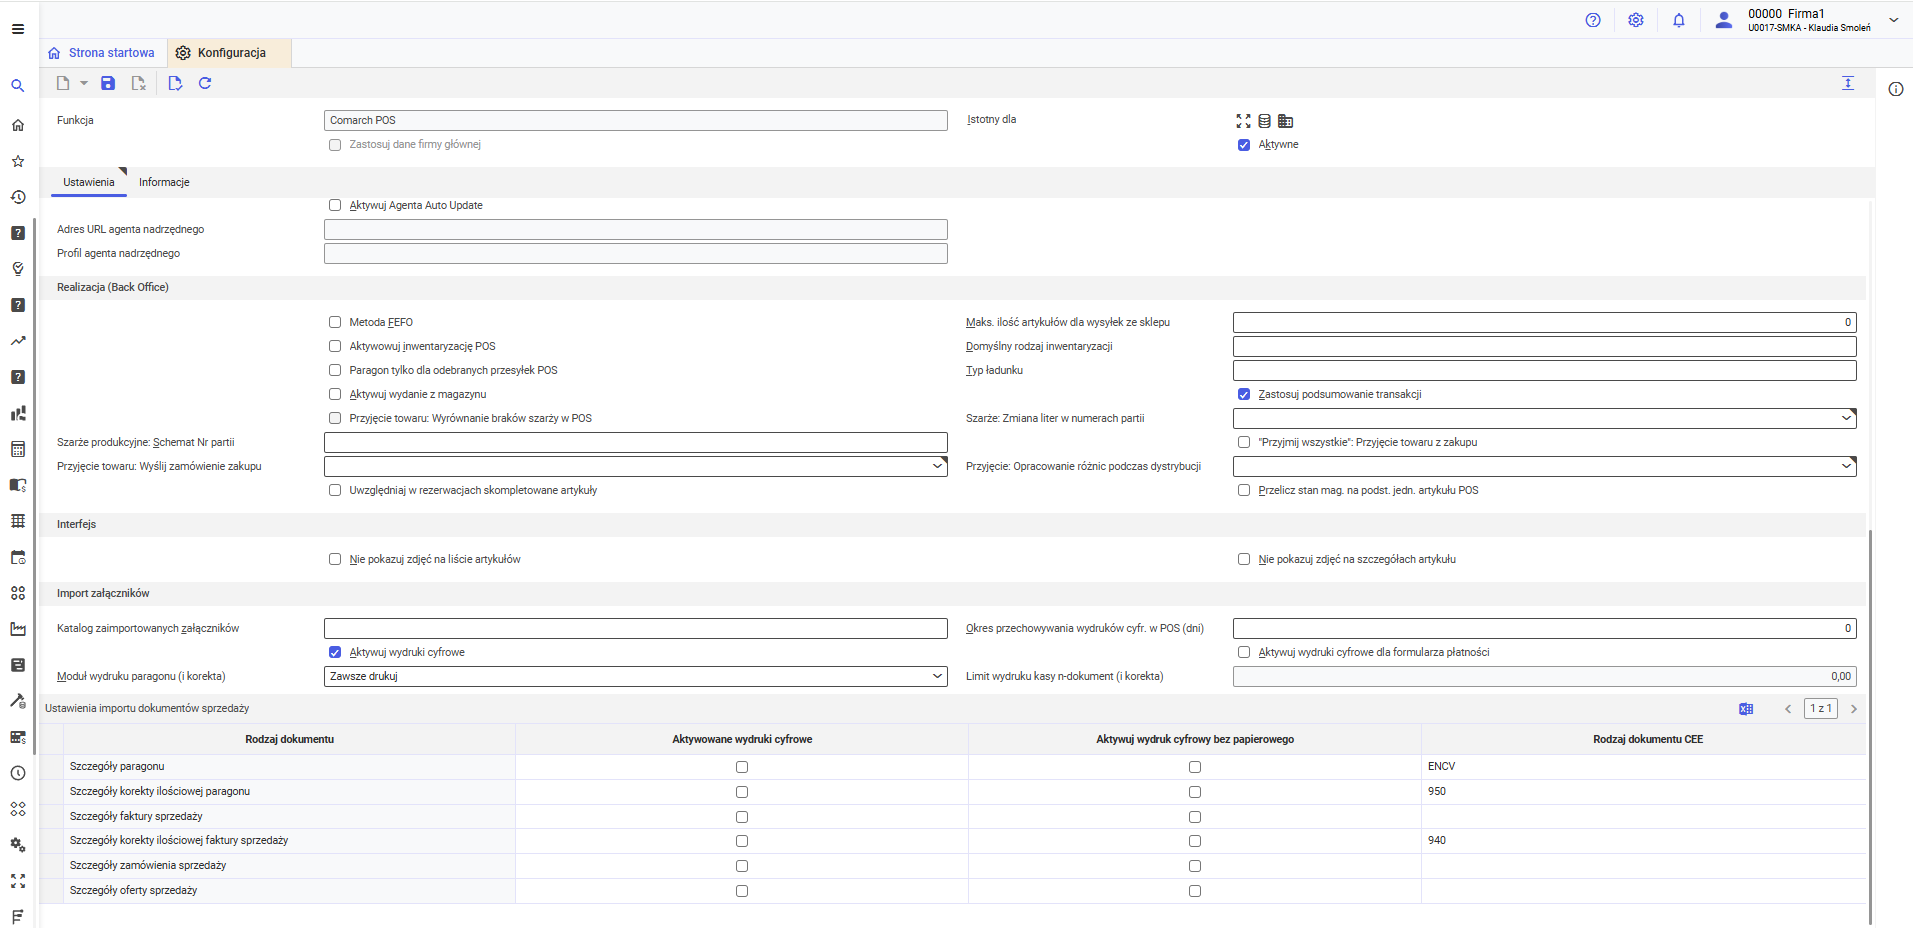This screenshot has height=928, width=1913.
Task: Click the company building icon next to Istotny dla
Action: (x=1286, y=121)
